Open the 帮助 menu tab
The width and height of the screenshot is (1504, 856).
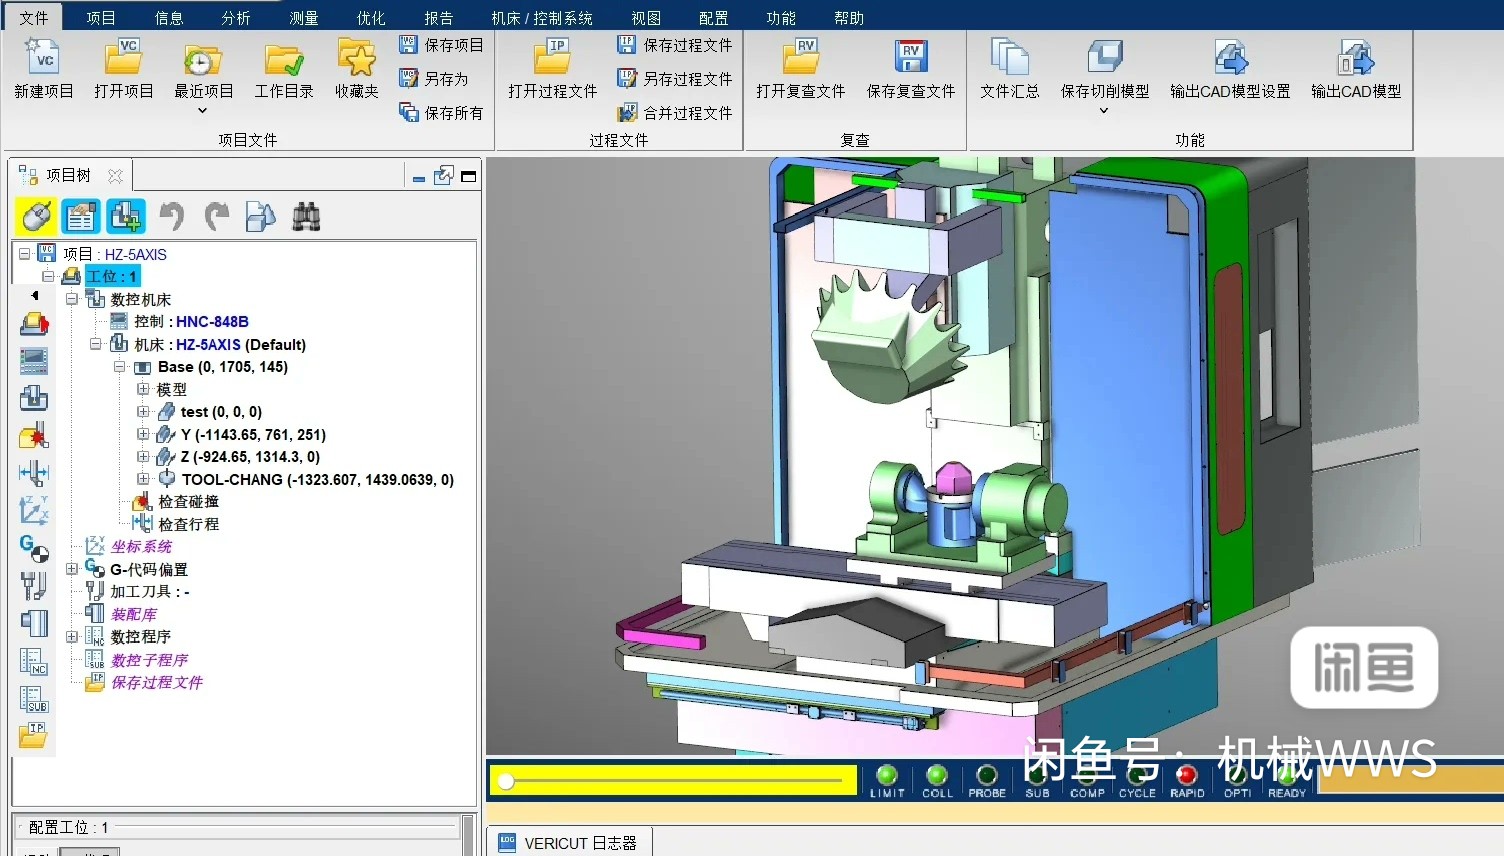click(849, 18)
